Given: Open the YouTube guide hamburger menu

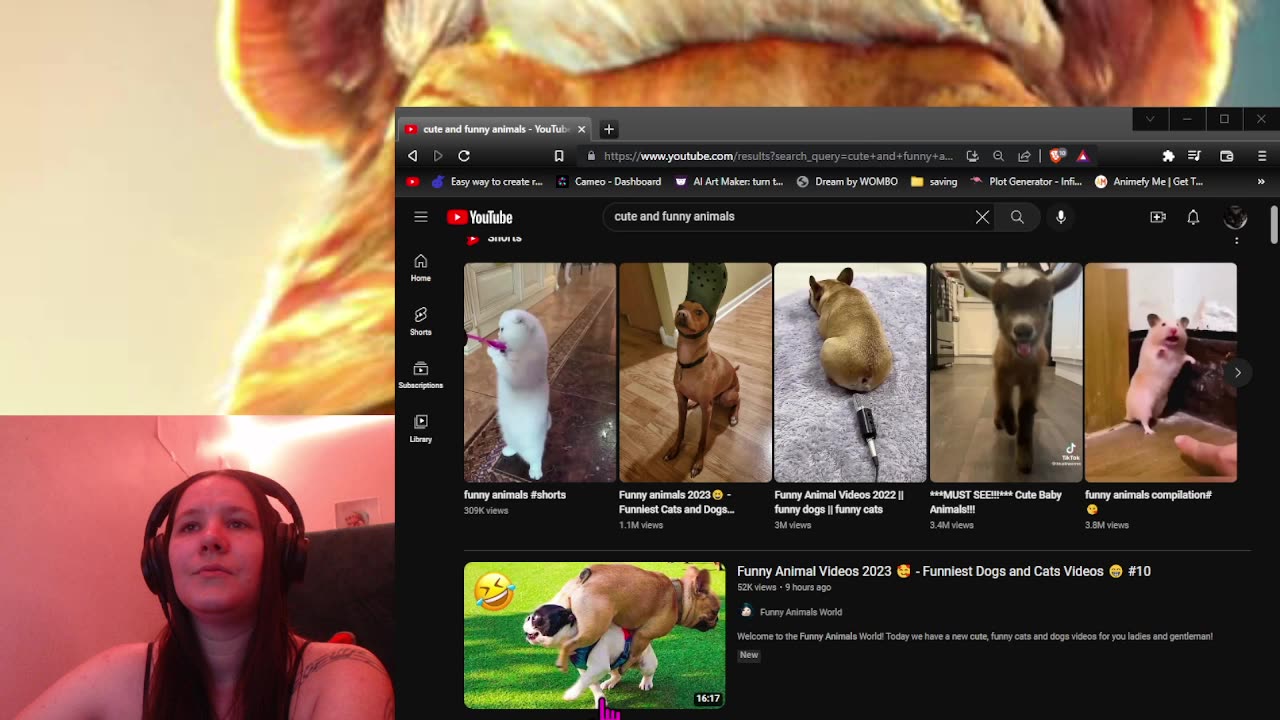Looking at the screenshot, I should pos(421,217).
